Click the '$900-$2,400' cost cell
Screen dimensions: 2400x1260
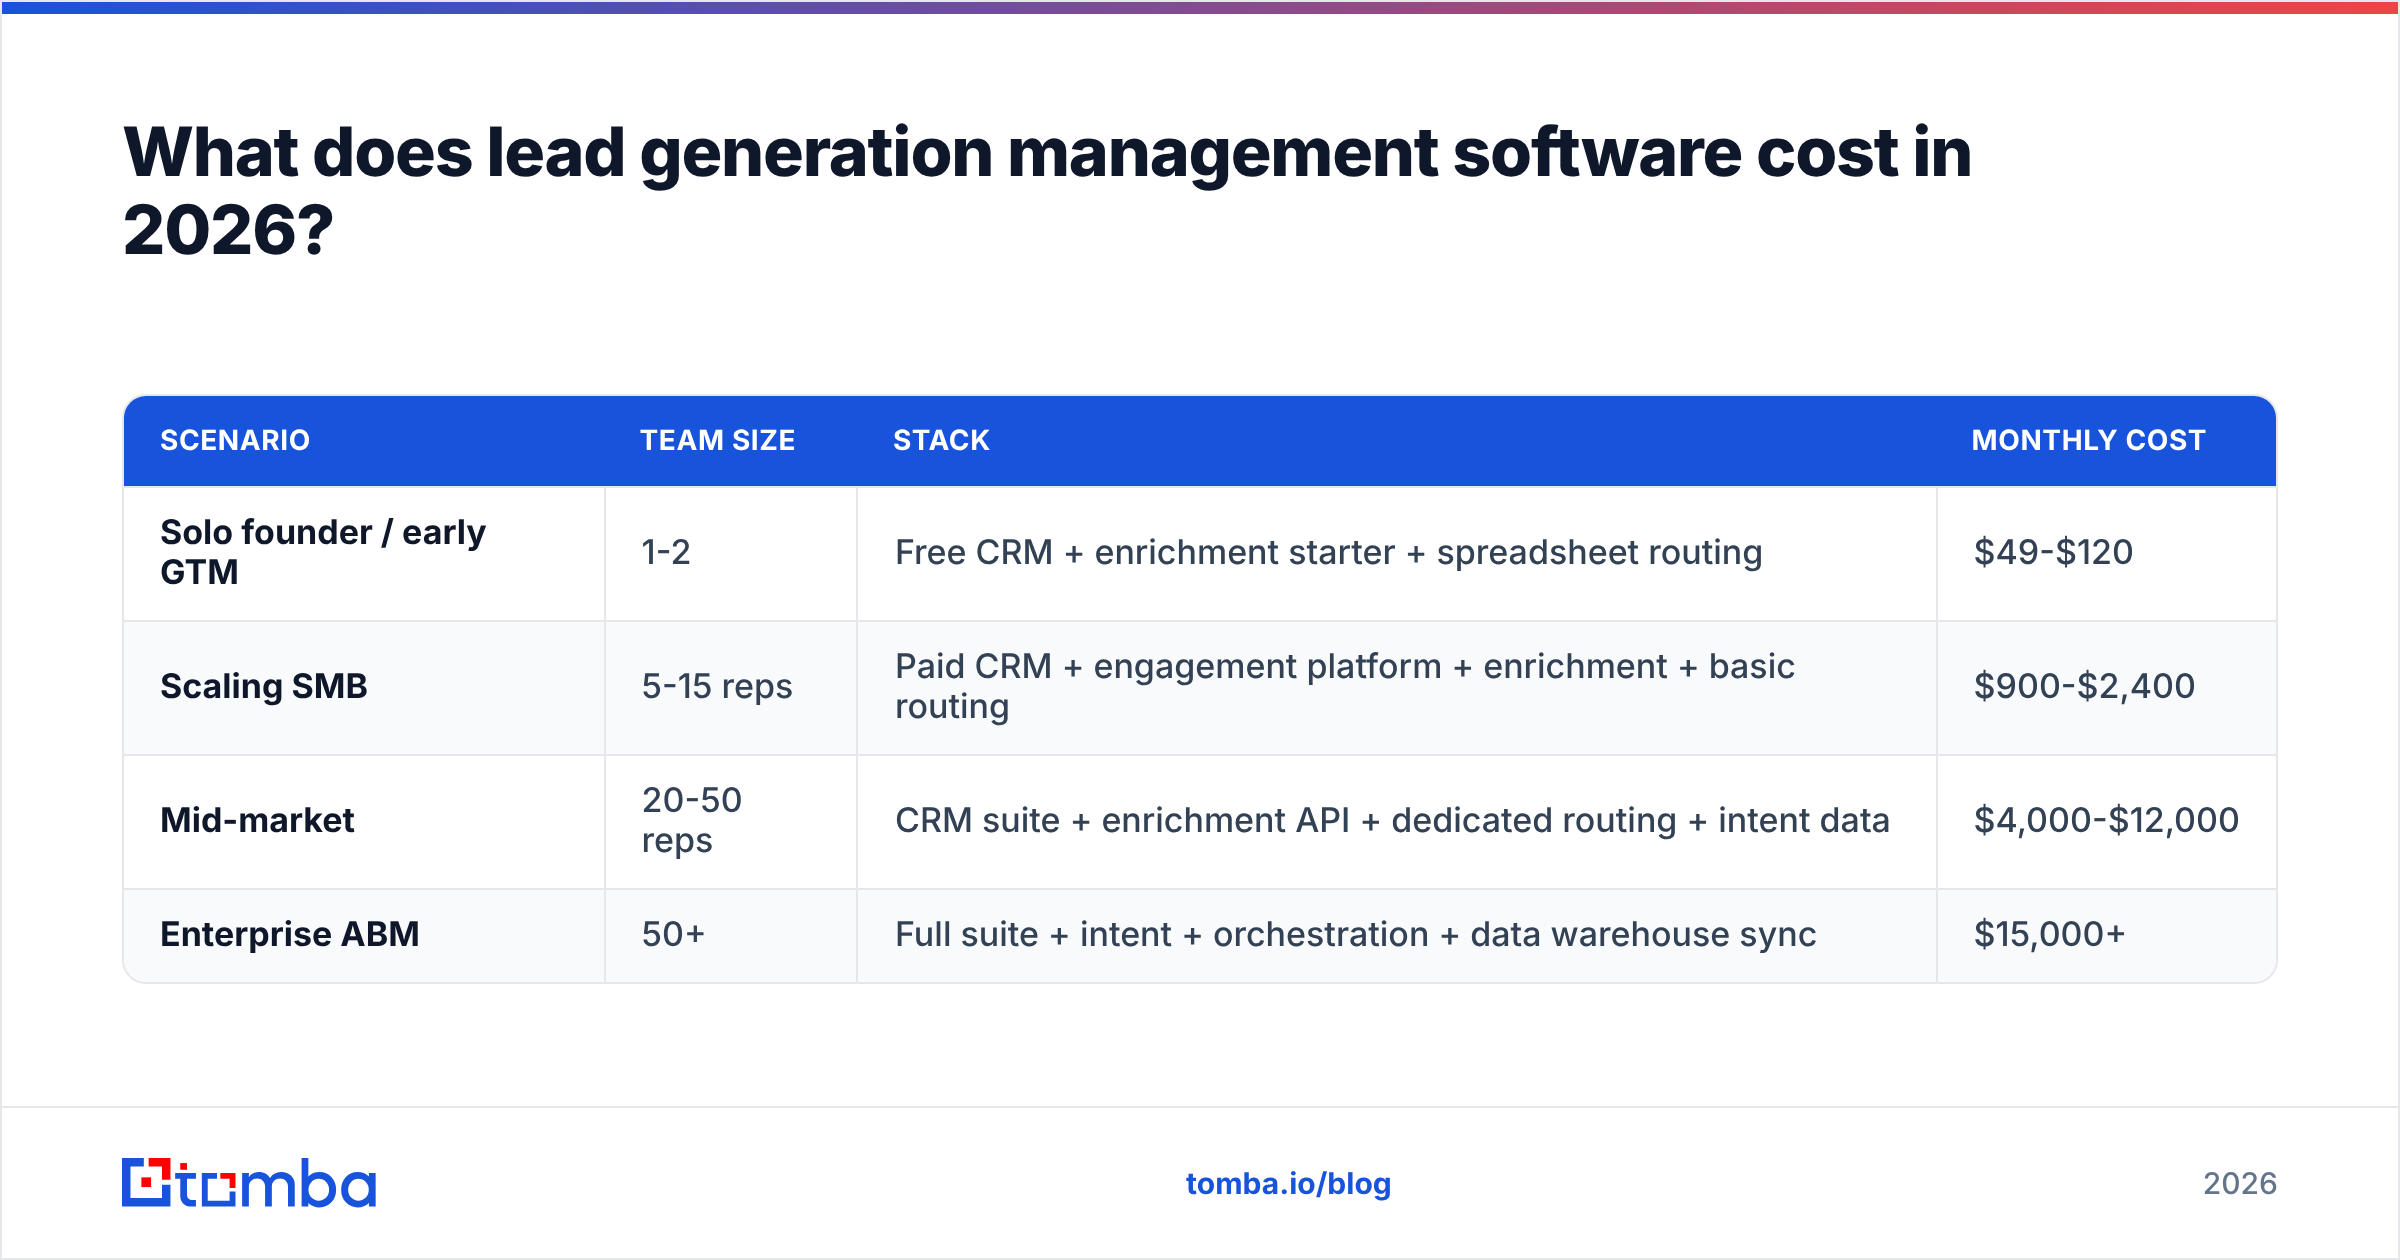point(2106,687)
